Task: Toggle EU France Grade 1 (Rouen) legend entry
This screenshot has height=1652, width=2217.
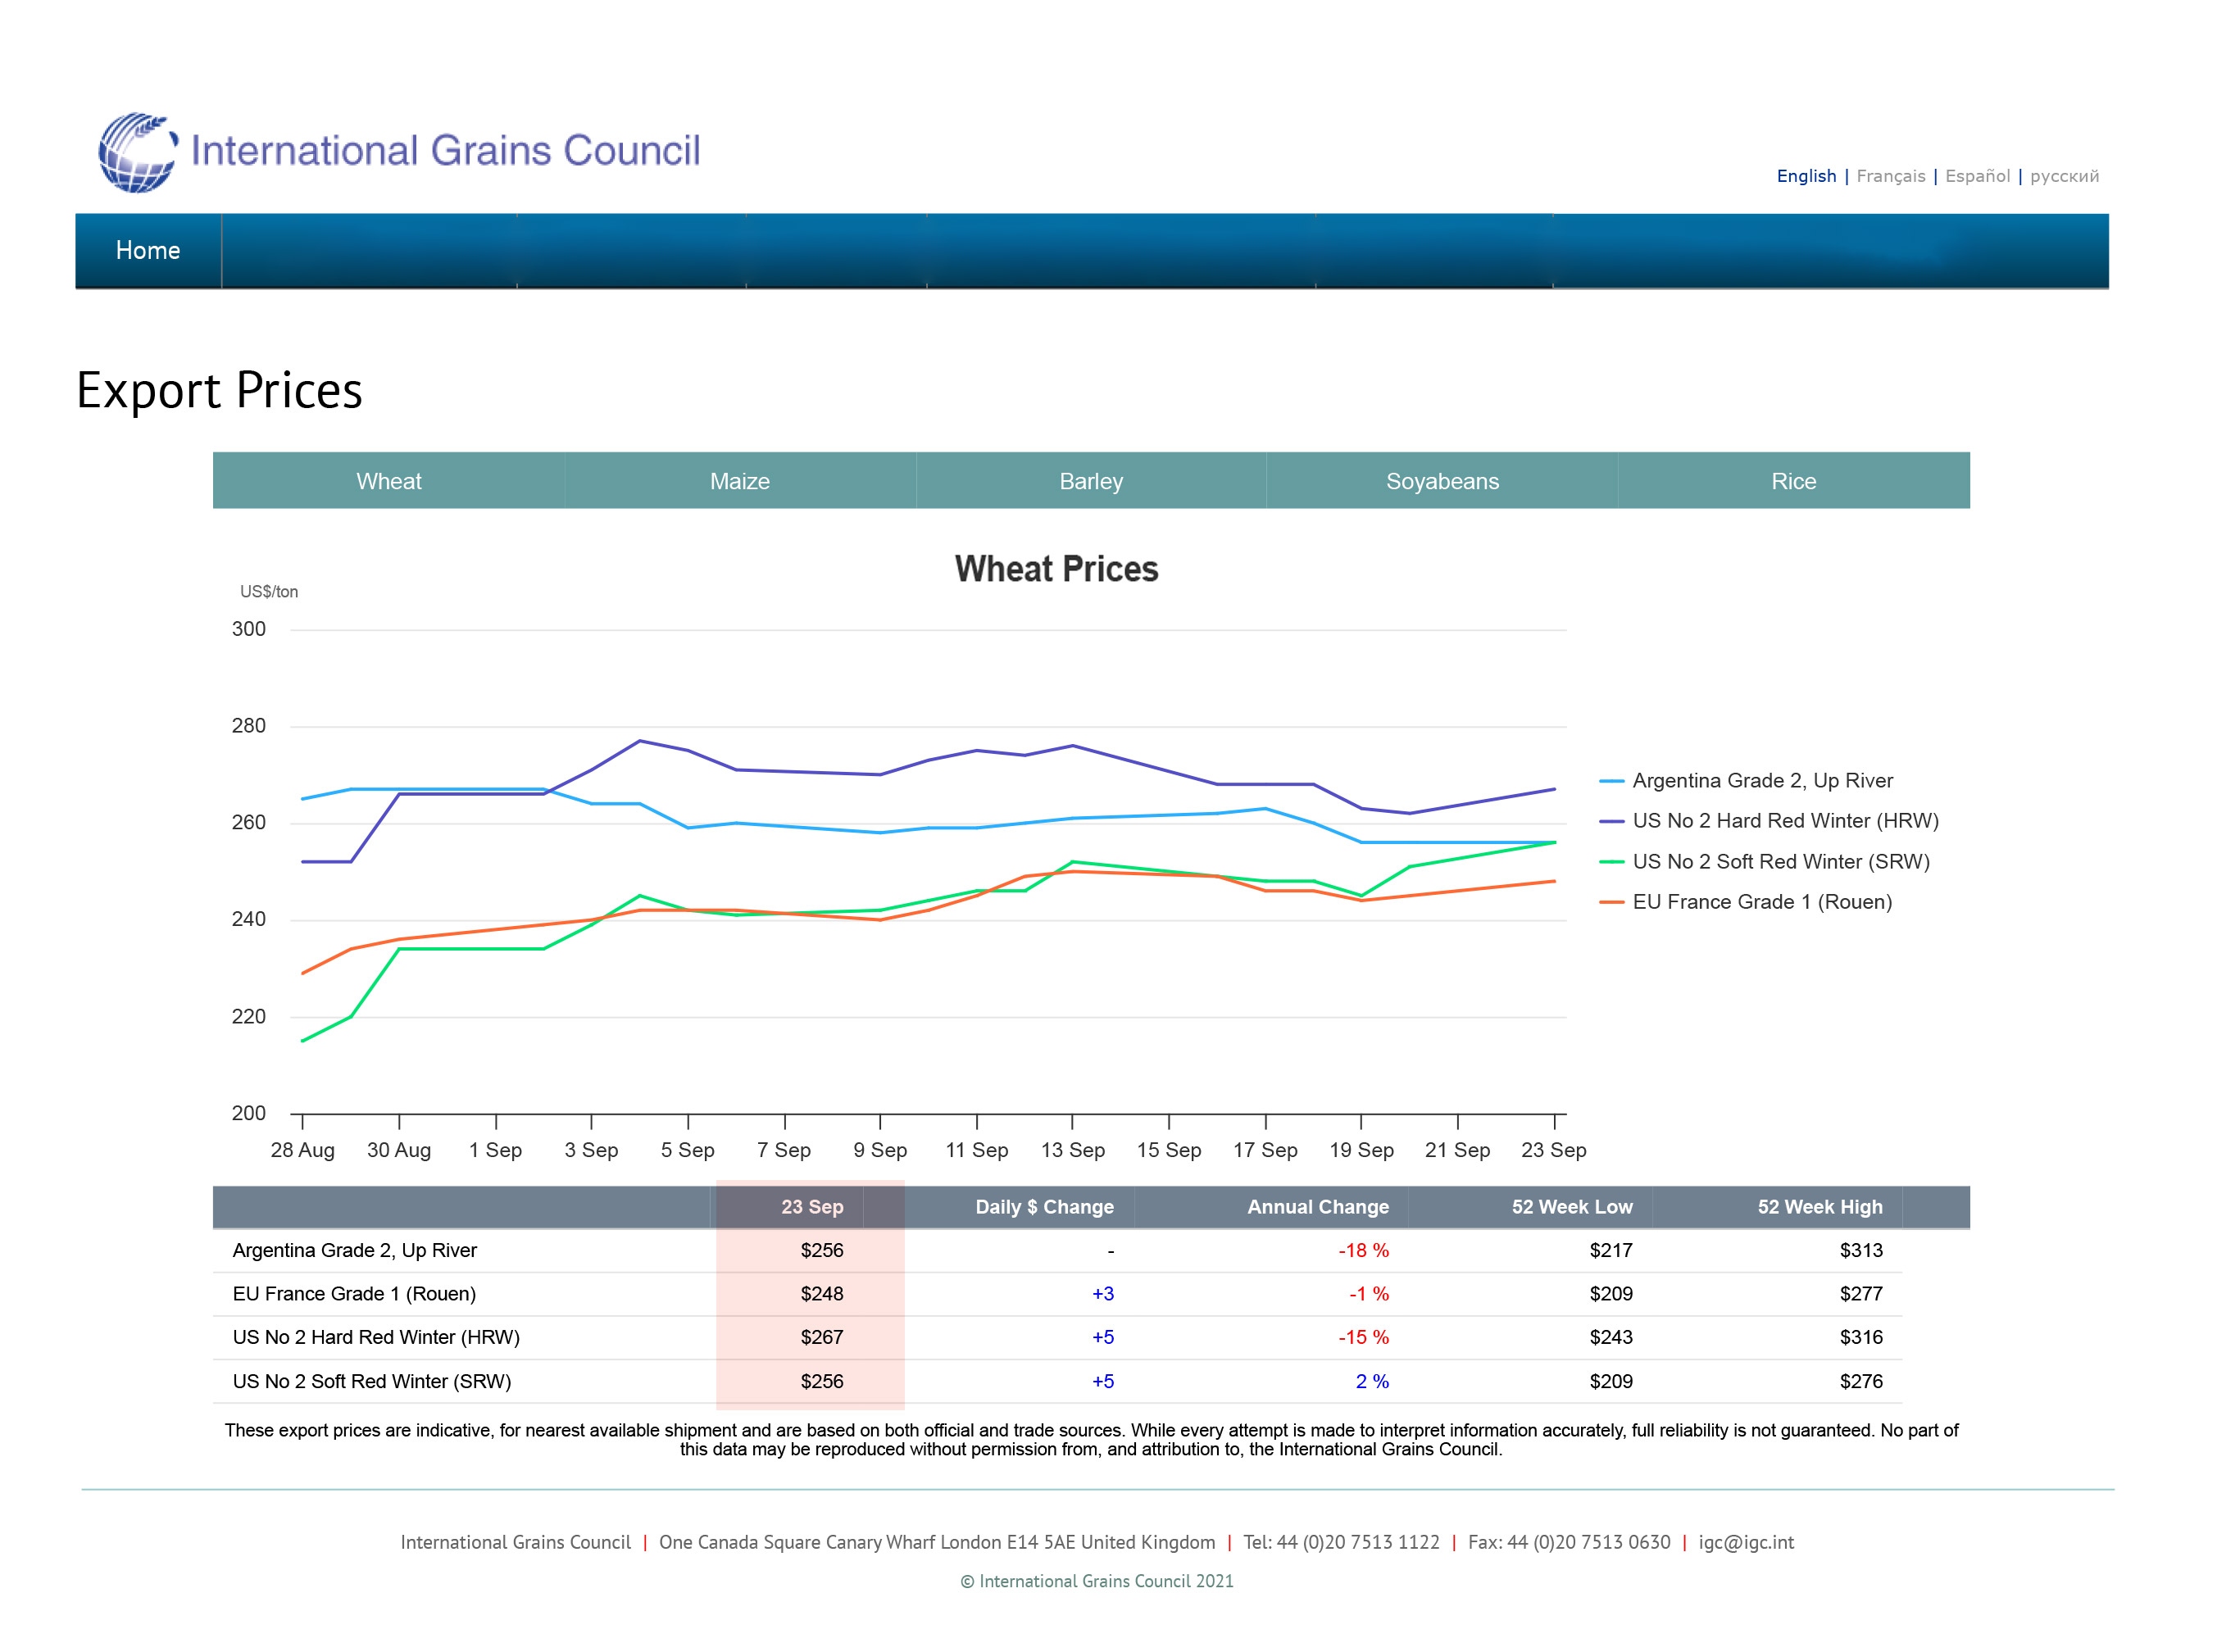Action: pyautogui.click(x=1746, y=902)
